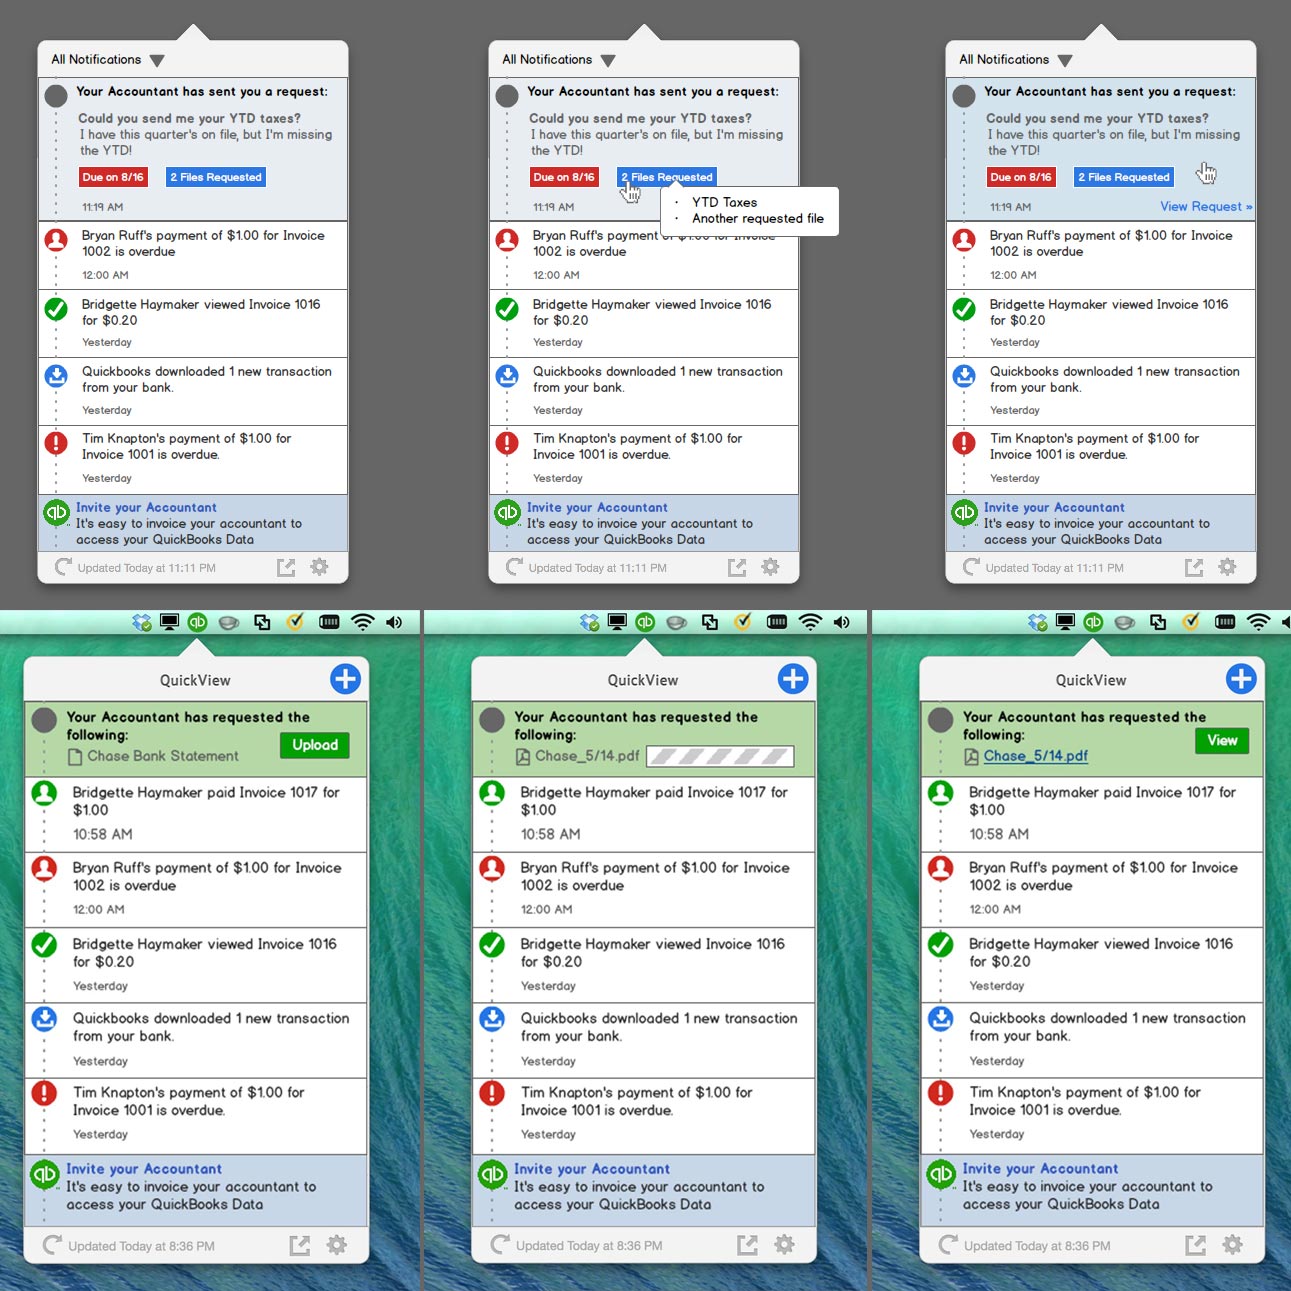Open settings gear in QuickView panel with View button
The height and width of the screenshot is (1291, 1291).
pos(1233,1245)
